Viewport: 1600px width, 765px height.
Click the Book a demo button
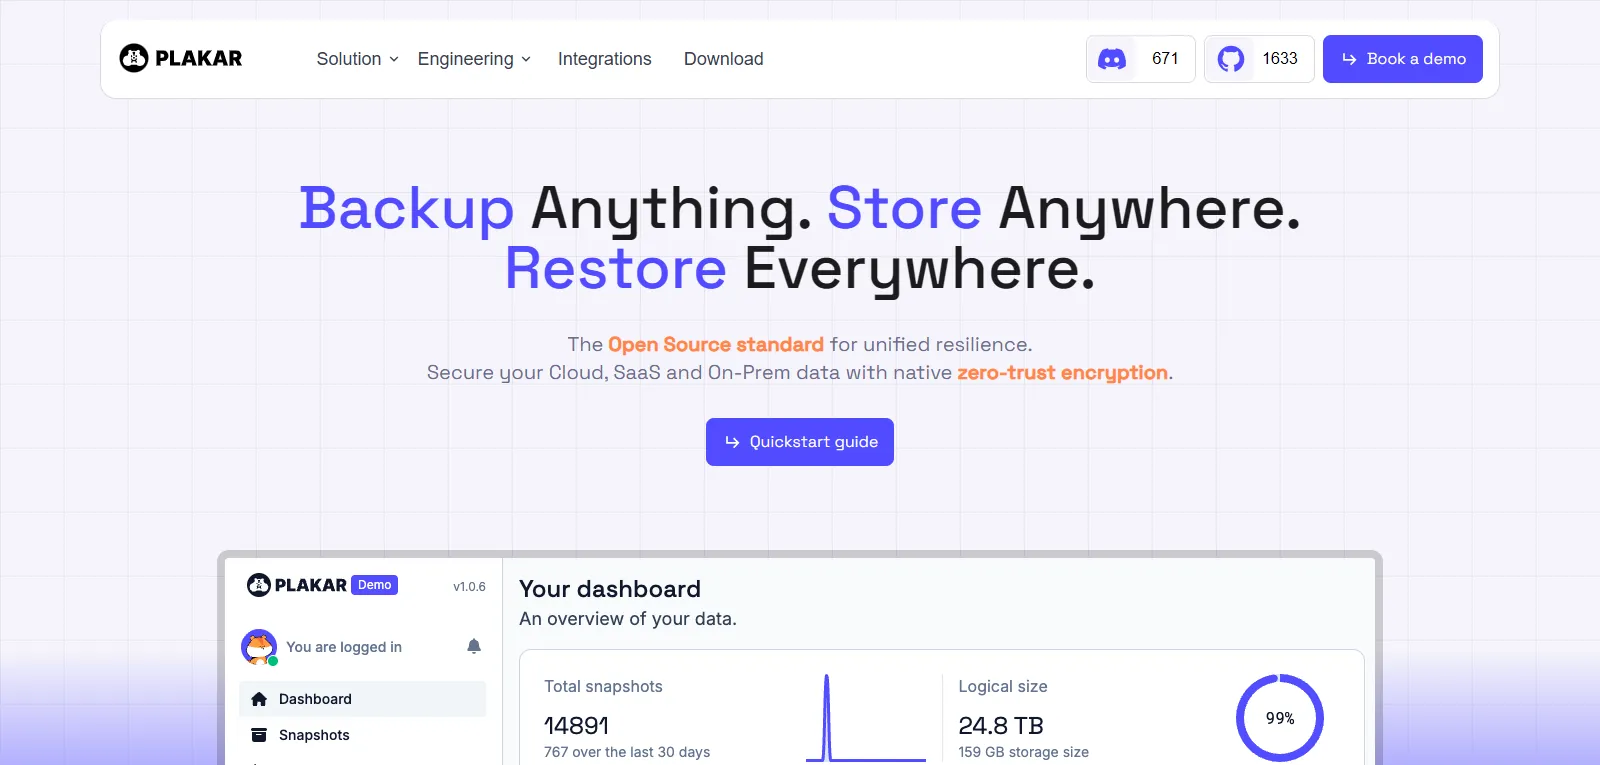coord(1402,59)
